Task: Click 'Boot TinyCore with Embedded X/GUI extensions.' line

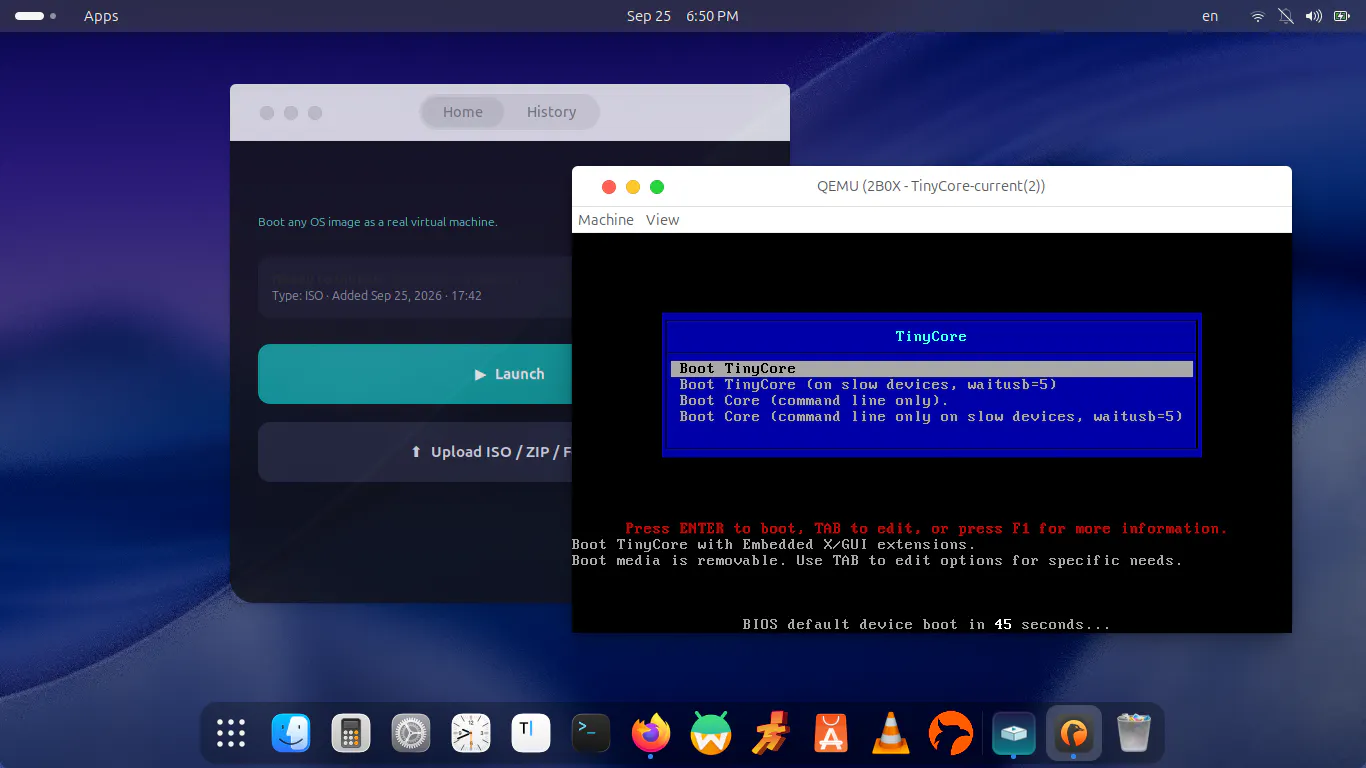Action: pos(773,545)
